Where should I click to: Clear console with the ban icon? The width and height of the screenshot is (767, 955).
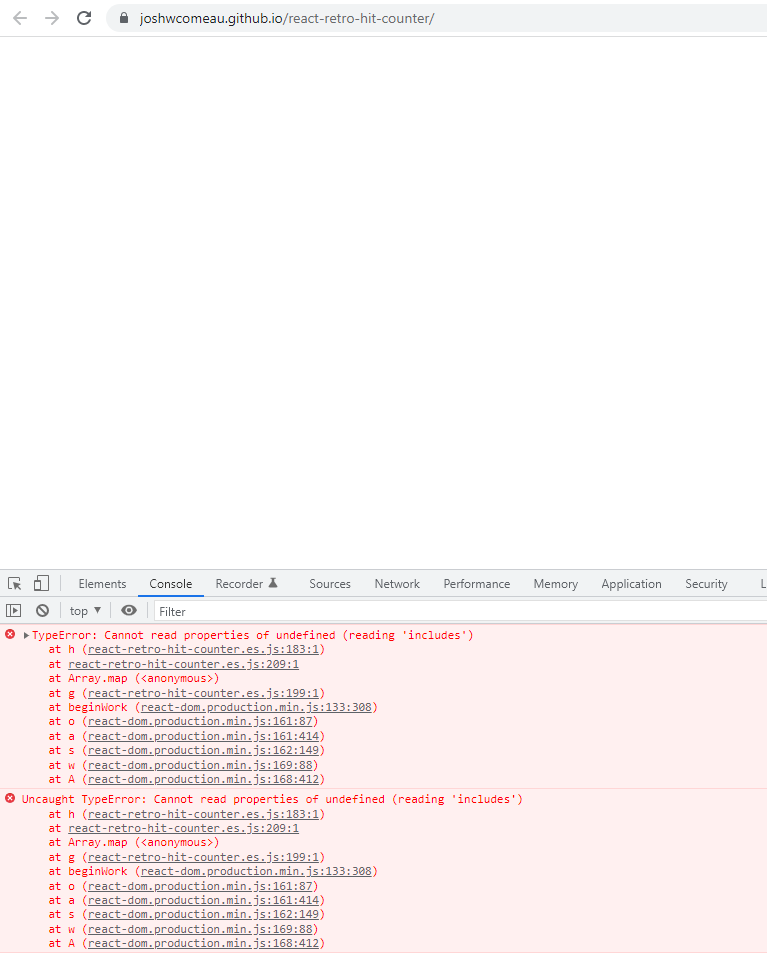coord(42,610)
